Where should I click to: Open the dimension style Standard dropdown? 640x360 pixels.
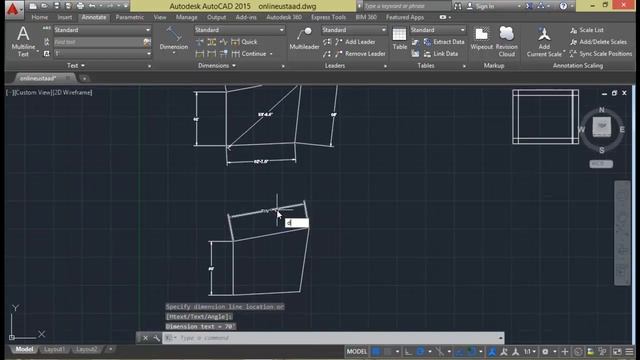click(239, 30)
